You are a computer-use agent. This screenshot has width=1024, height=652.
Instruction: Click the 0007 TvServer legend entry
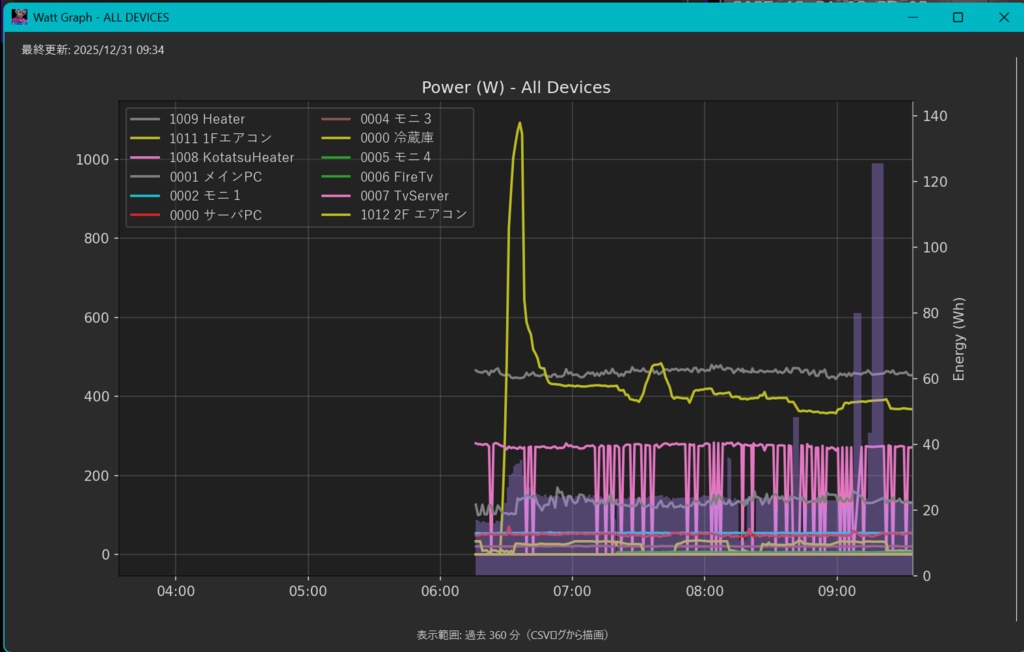(x=385, y=195)
